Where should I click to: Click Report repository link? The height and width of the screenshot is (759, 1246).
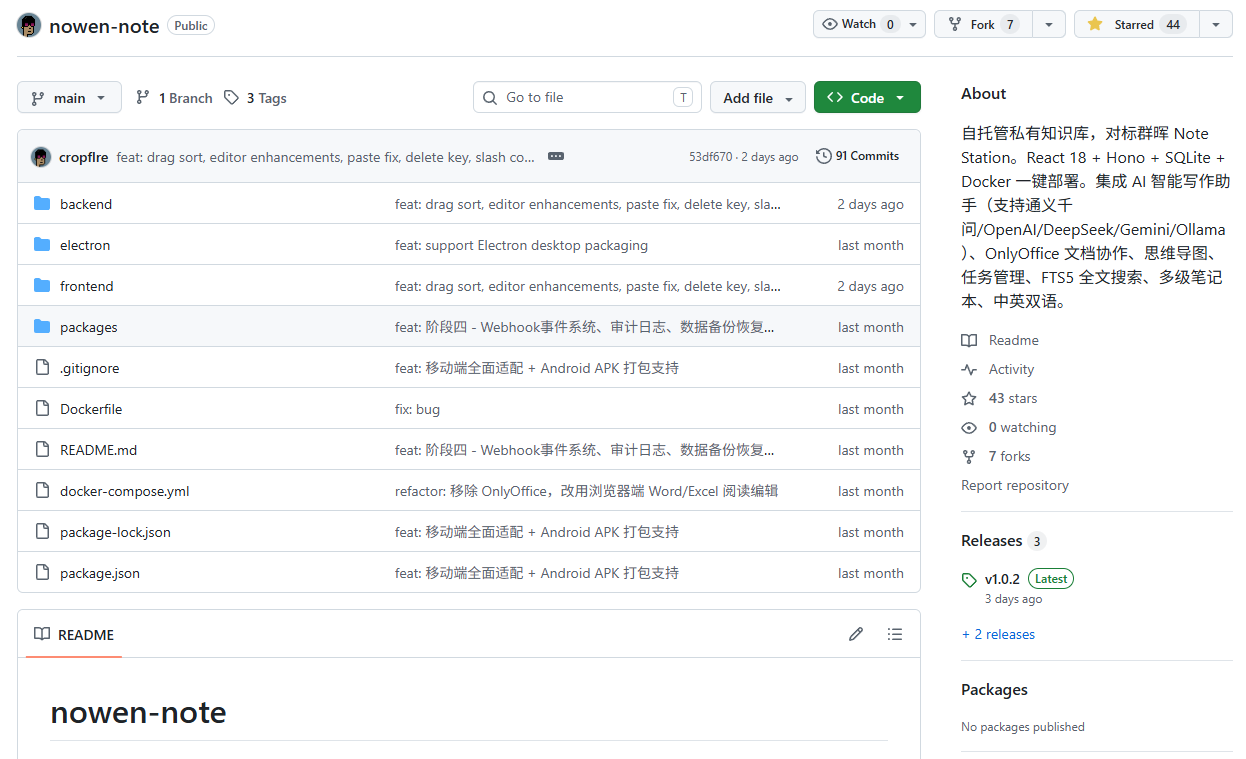tap(1015, 485)
